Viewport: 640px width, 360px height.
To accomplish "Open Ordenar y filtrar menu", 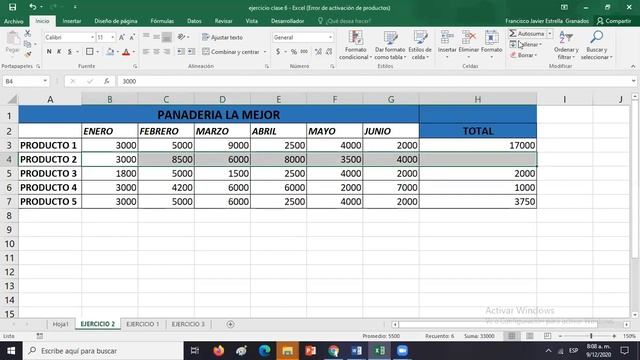I will 566,45.
